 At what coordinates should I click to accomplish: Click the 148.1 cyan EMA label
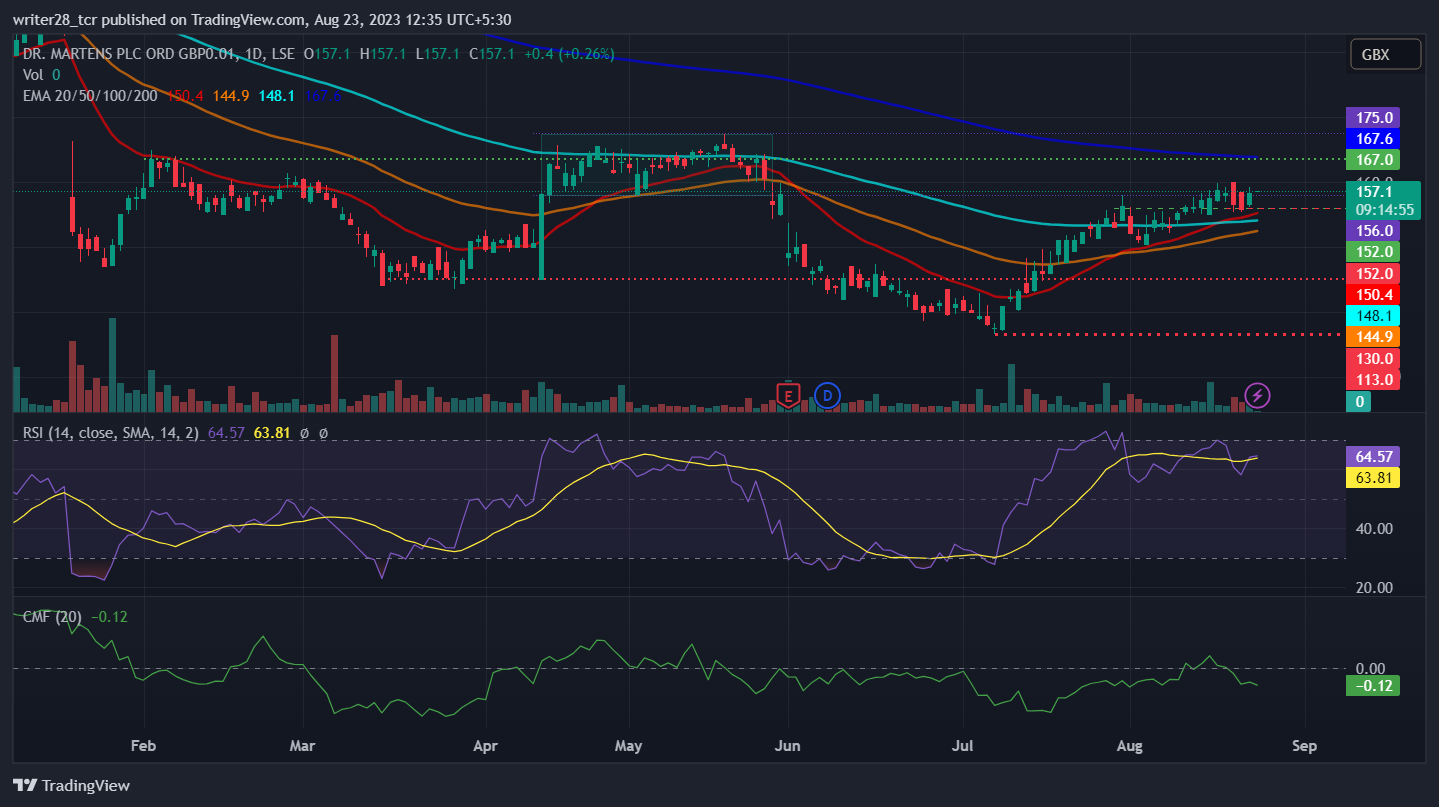click(1372, 315)
